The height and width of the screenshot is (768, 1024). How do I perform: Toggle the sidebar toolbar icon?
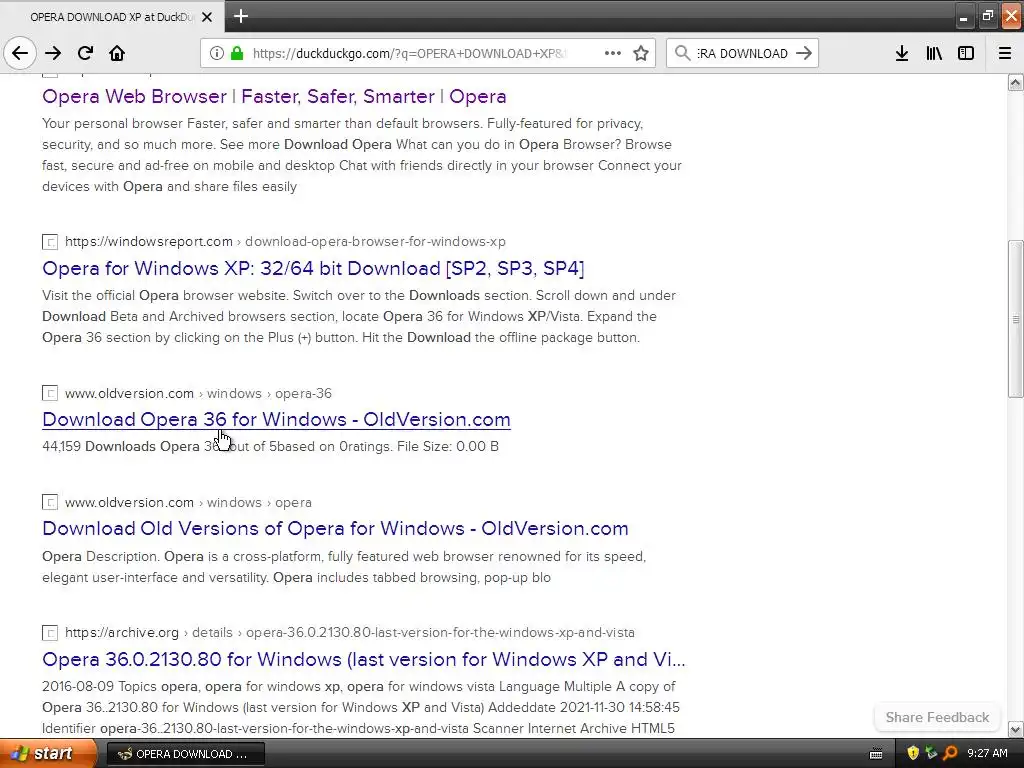966,53
